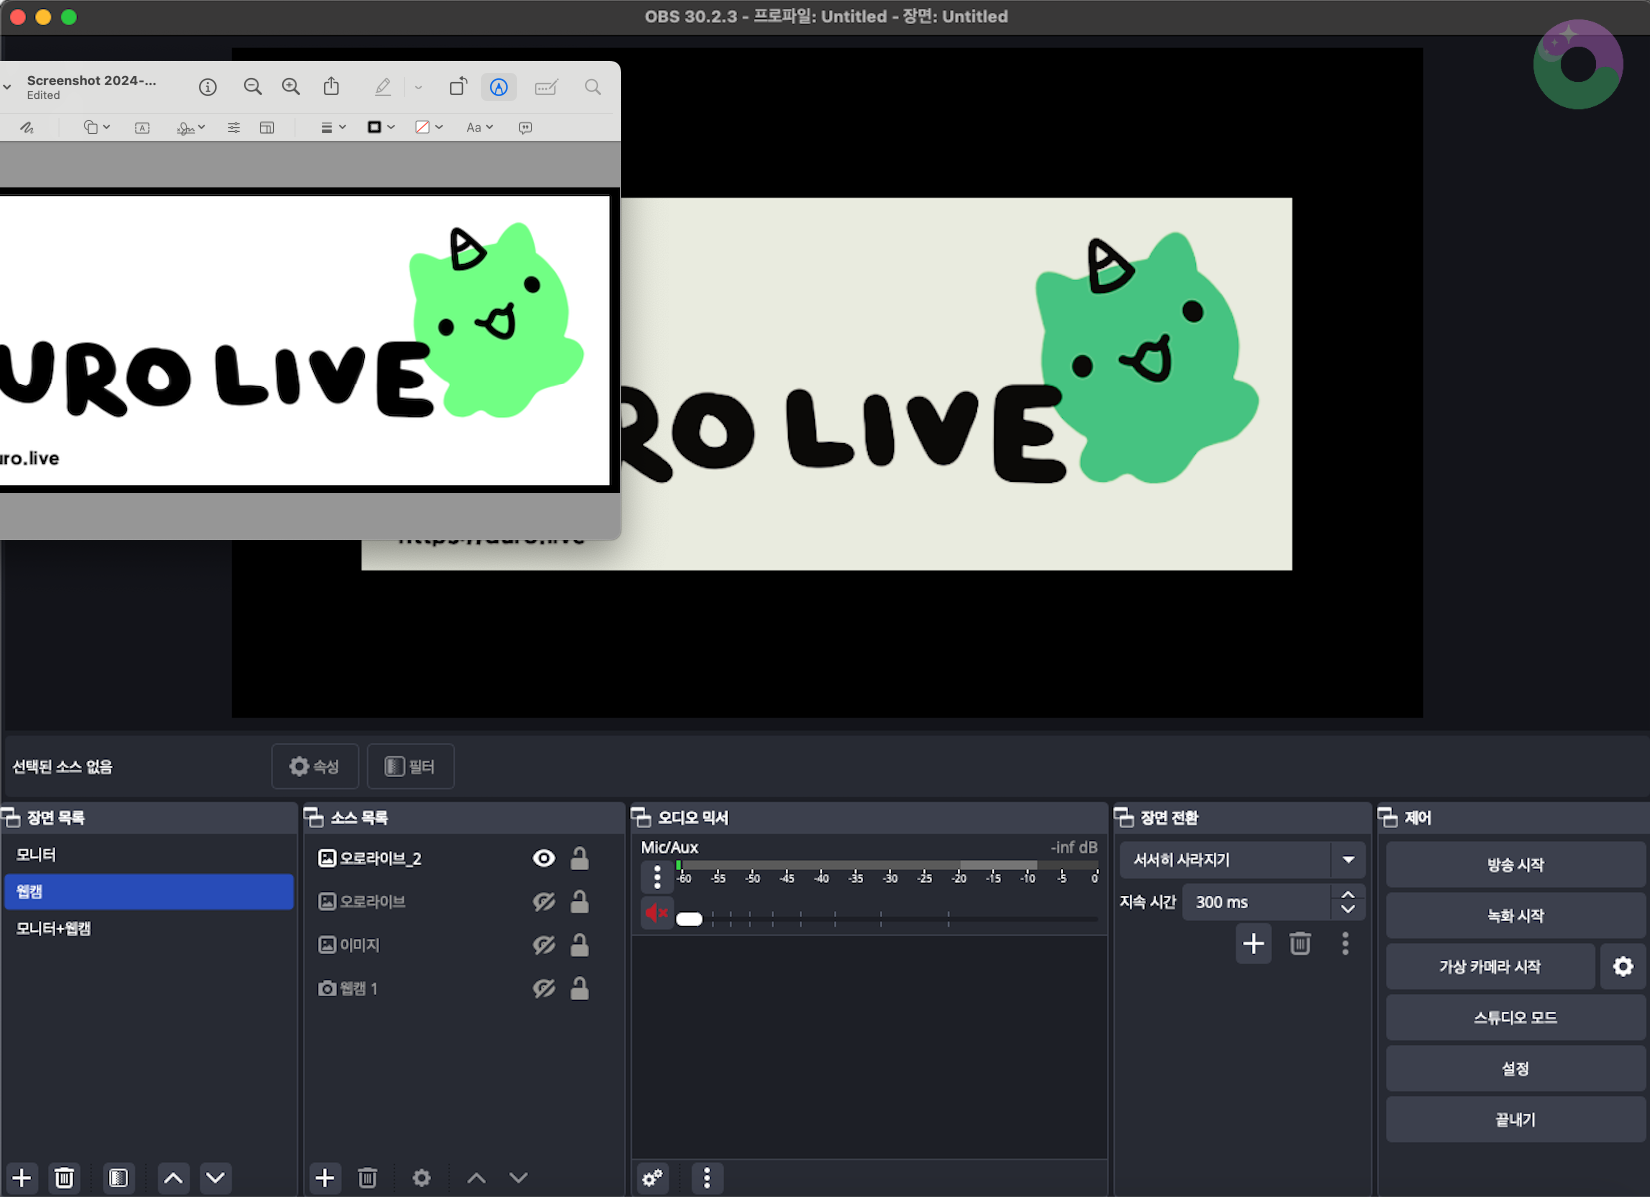Delete the selected scene

pyautogui.click(x=64, y=1178)
